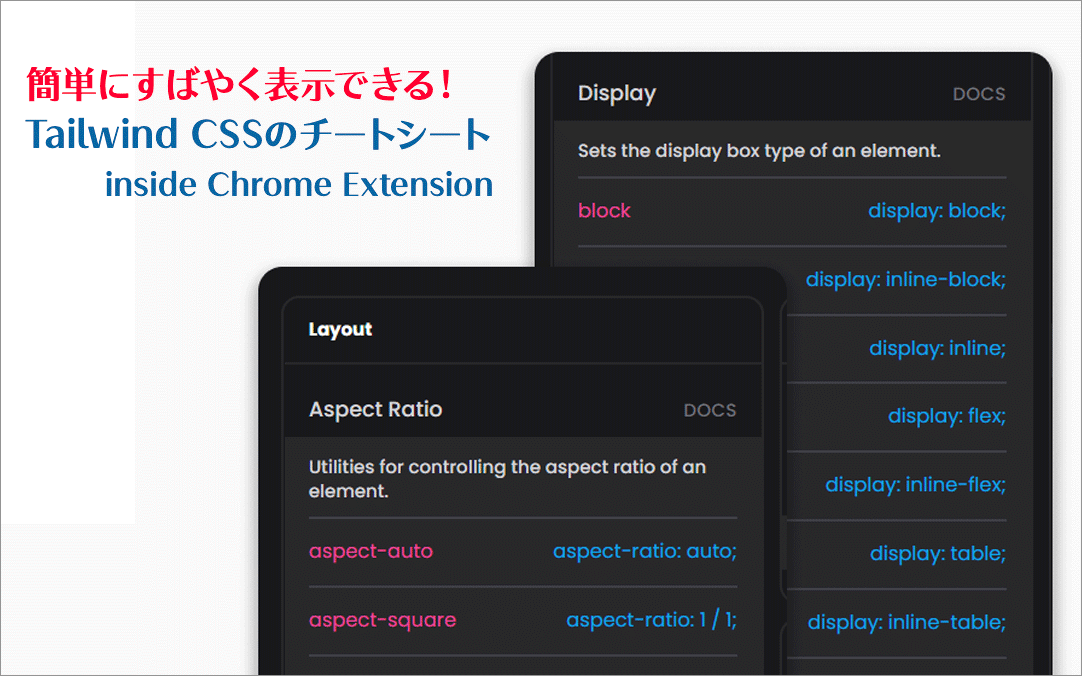This screenshot has width=1082, height=676.
Task: Open DOCS link next to Aspect Ratio
Action: (709, 410)
